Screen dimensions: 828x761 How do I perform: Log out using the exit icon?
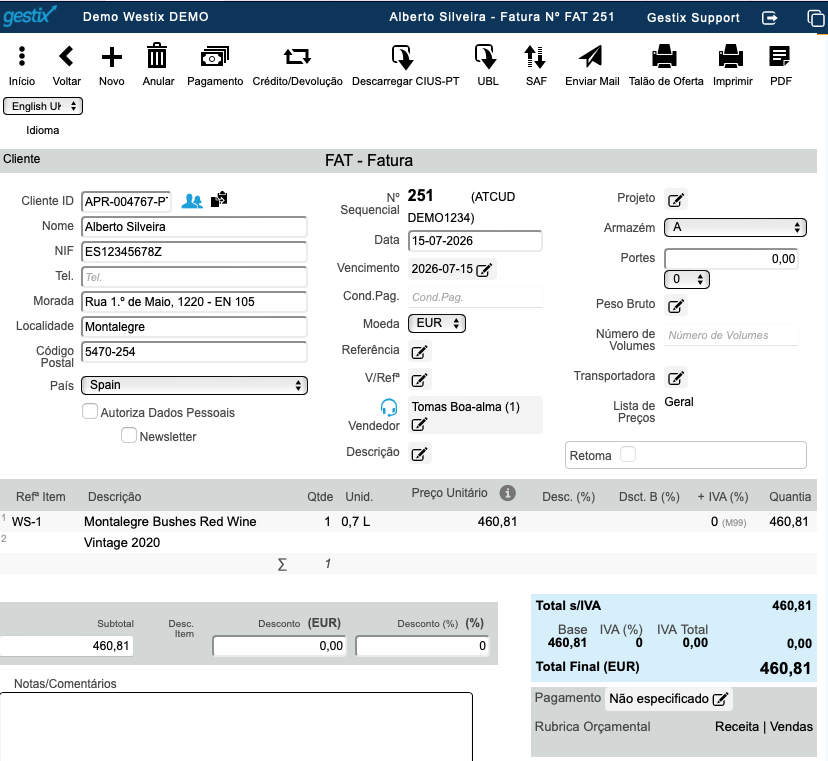[770, 18]
